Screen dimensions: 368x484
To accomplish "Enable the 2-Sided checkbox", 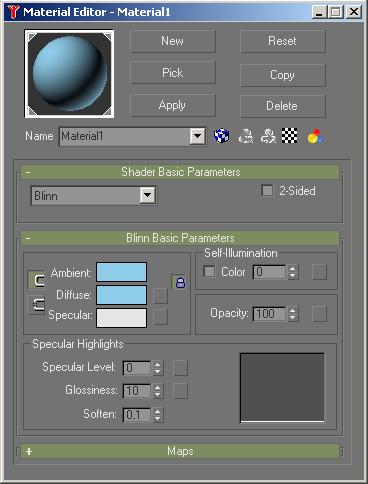I will [x=267, y=191].
